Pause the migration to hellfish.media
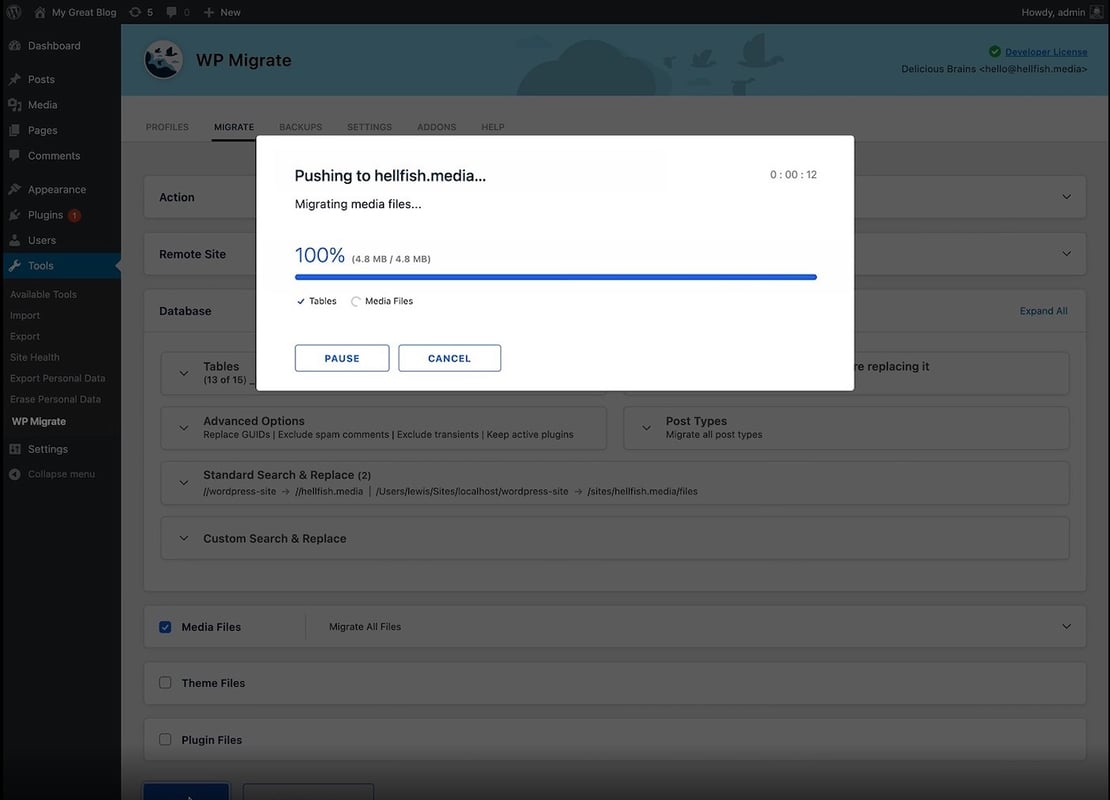1110x800 pixels. point(341,357)
